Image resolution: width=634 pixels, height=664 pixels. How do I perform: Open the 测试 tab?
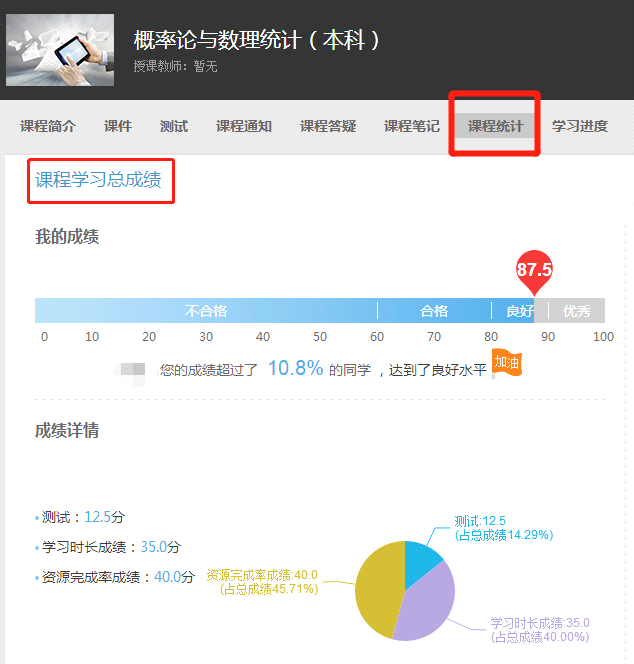pos(174,126)
